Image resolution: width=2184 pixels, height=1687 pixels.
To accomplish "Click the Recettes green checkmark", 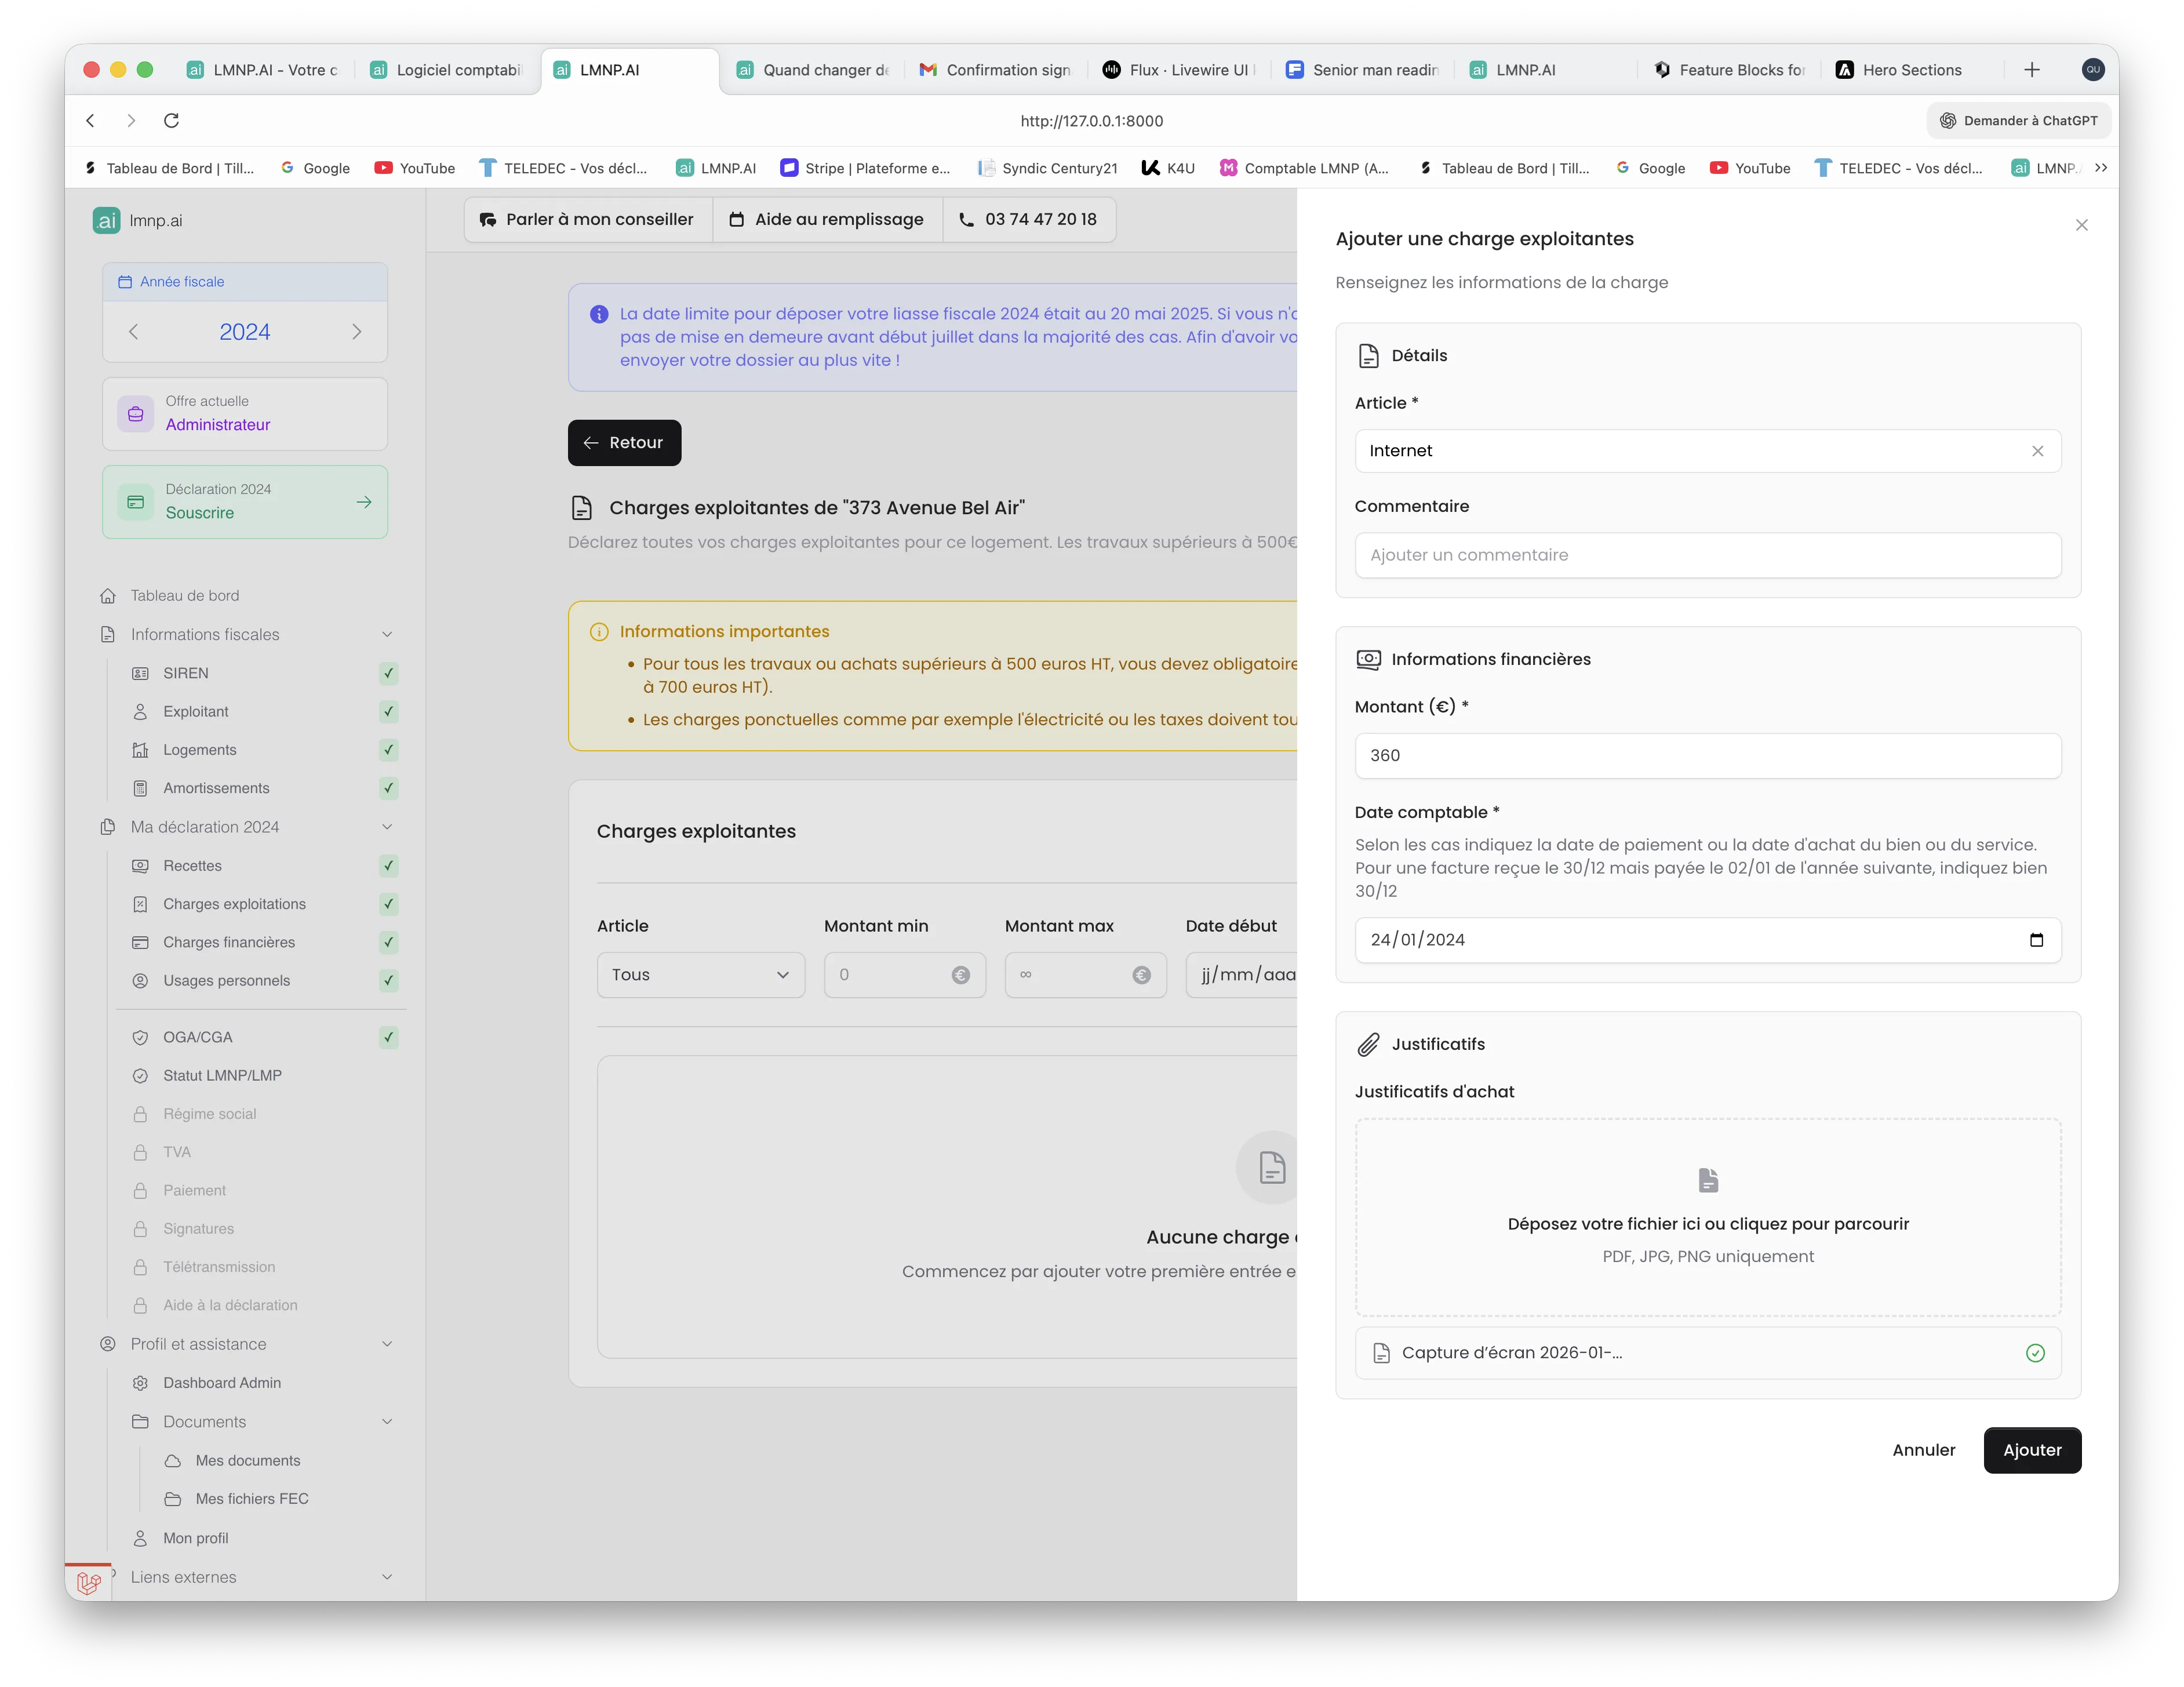I will click(x=389, y=866).
